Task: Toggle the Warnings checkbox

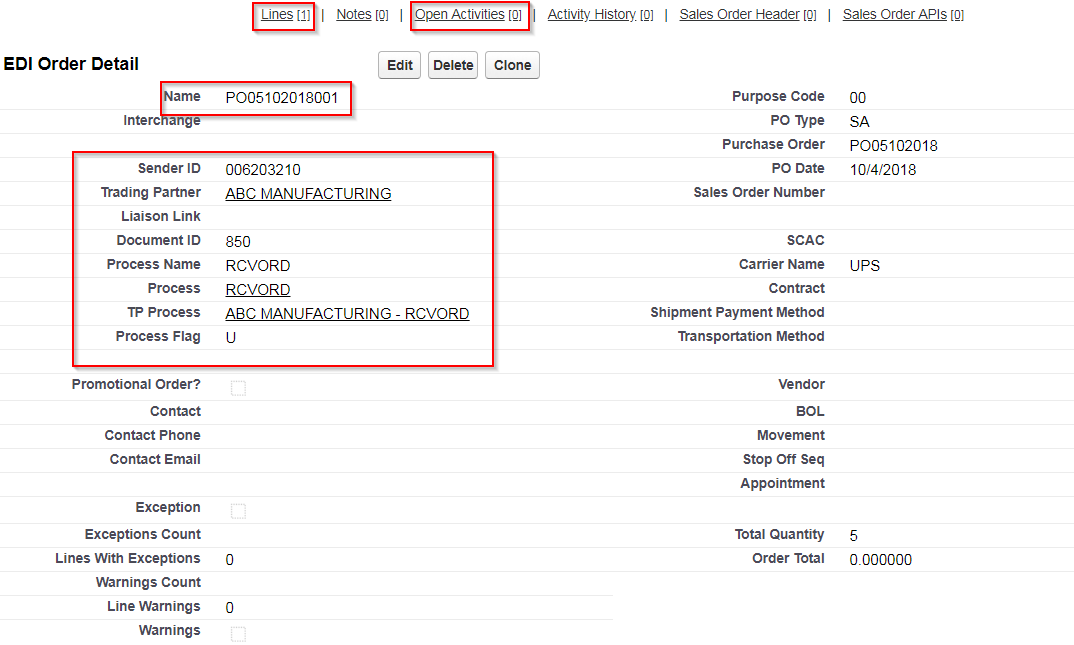Action: [238, 634]
